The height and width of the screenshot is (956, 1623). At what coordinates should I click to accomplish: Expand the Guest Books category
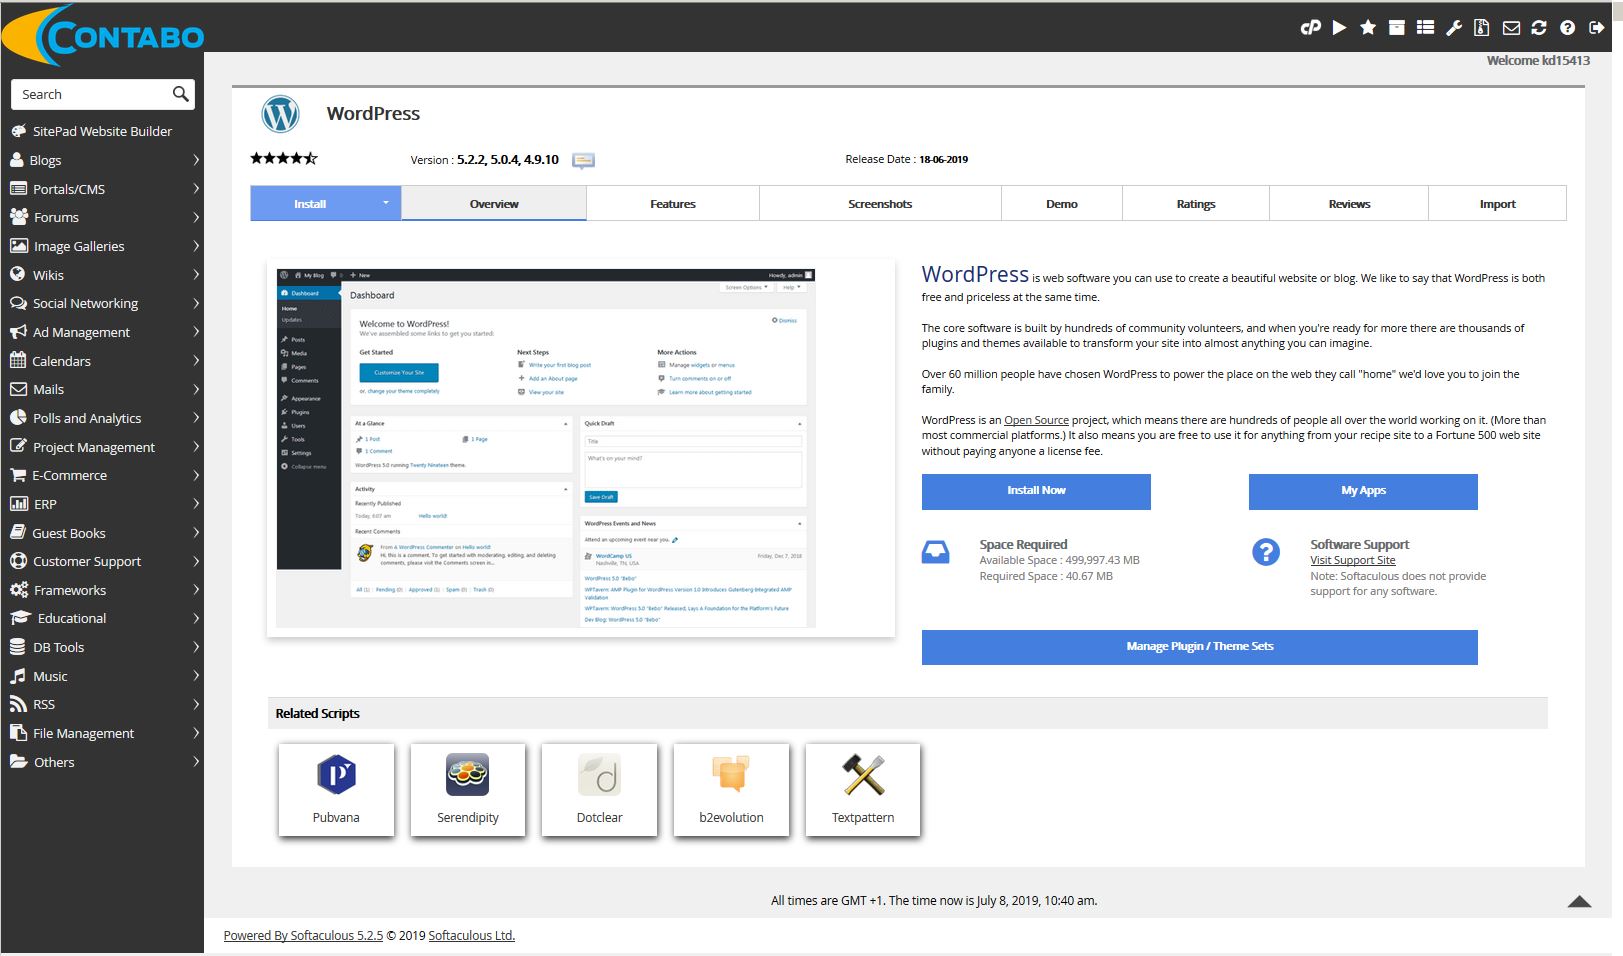point(102,533)
